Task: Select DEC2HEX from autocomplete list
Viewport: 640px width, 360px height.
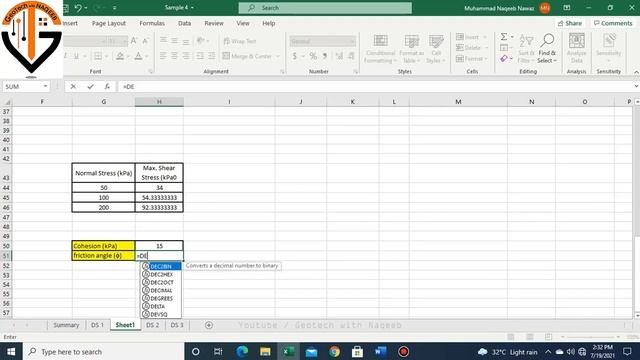Action: tap(161, 274)
